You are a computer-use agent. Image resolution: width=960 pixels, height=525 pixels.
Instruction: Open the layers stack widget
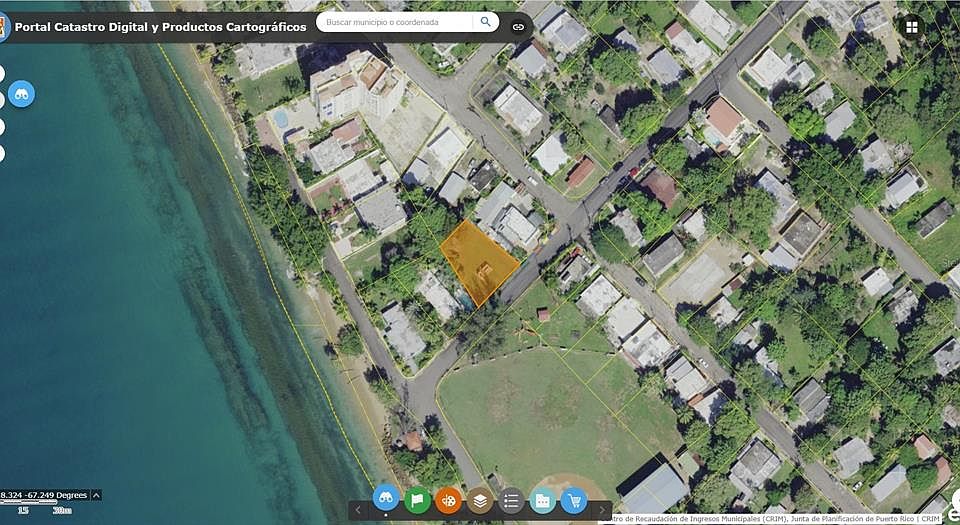point(480,498)
